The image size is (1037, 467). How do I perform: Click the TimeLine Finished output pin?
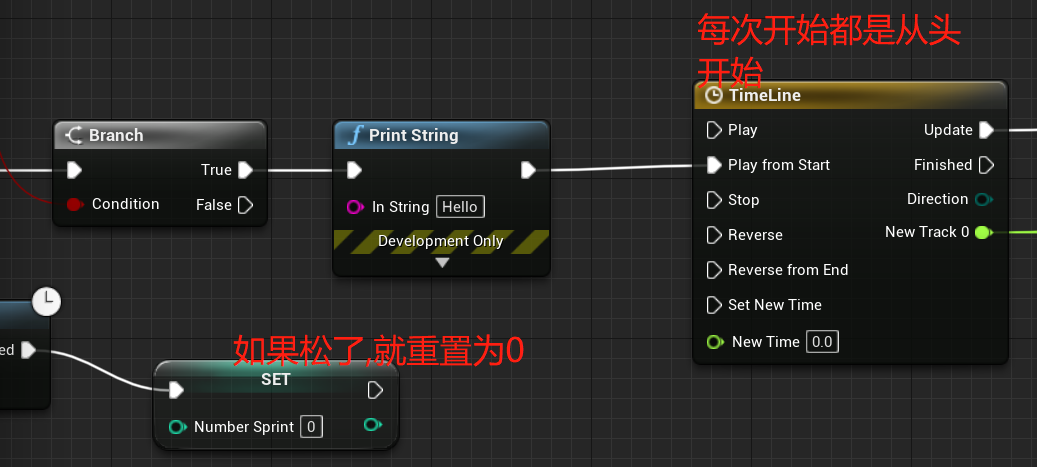pos(986,165)
